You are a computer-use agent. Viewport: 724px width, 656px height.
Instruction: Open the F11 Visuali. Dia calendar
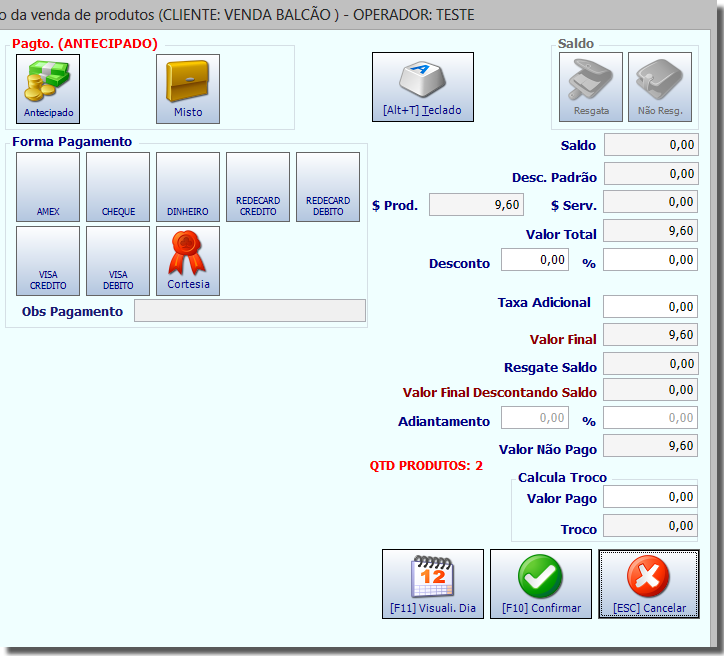coord(433,584)
